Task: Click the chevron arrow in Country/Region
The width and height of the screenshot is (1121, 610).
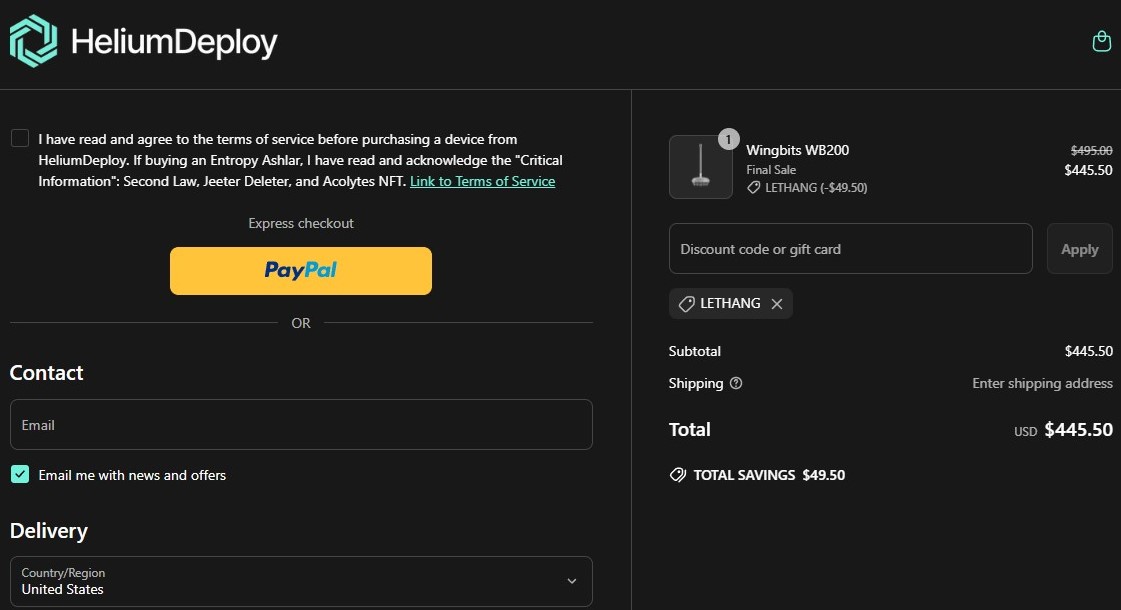Action: point(572,581)
